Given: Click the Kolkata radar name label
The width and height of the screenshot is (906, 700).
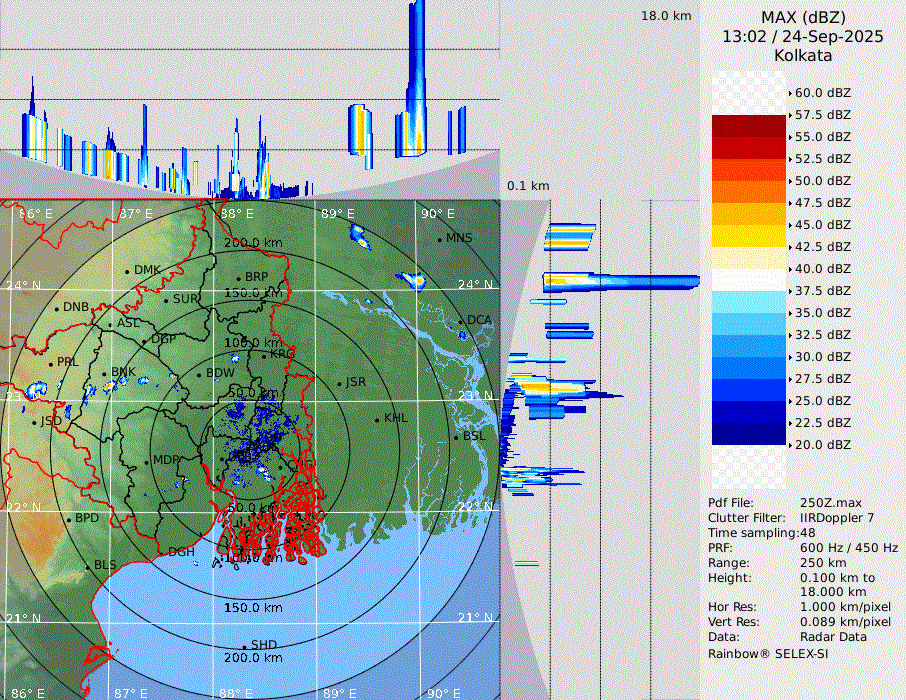Looking at the screenshot, I should 802,56.
